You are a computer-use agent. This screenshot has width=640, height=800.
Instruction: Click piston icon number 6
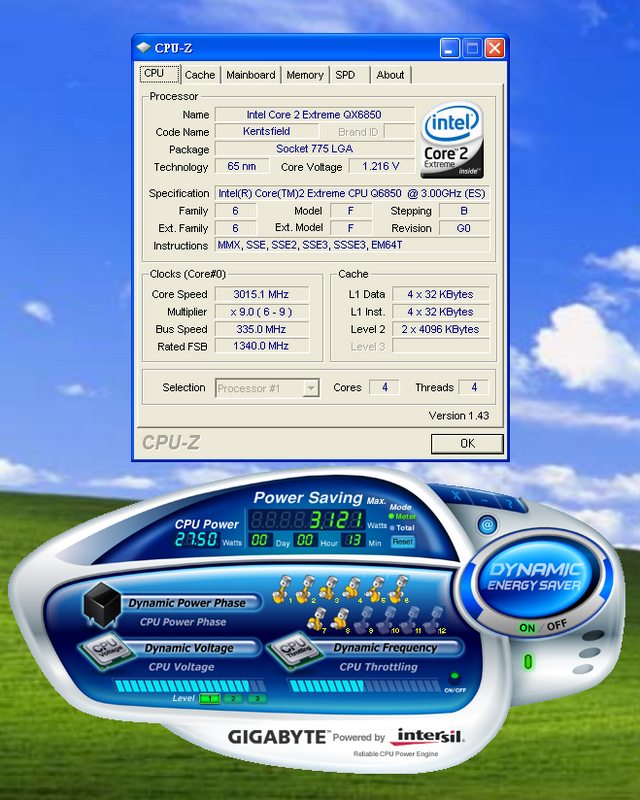click(399, 589)
